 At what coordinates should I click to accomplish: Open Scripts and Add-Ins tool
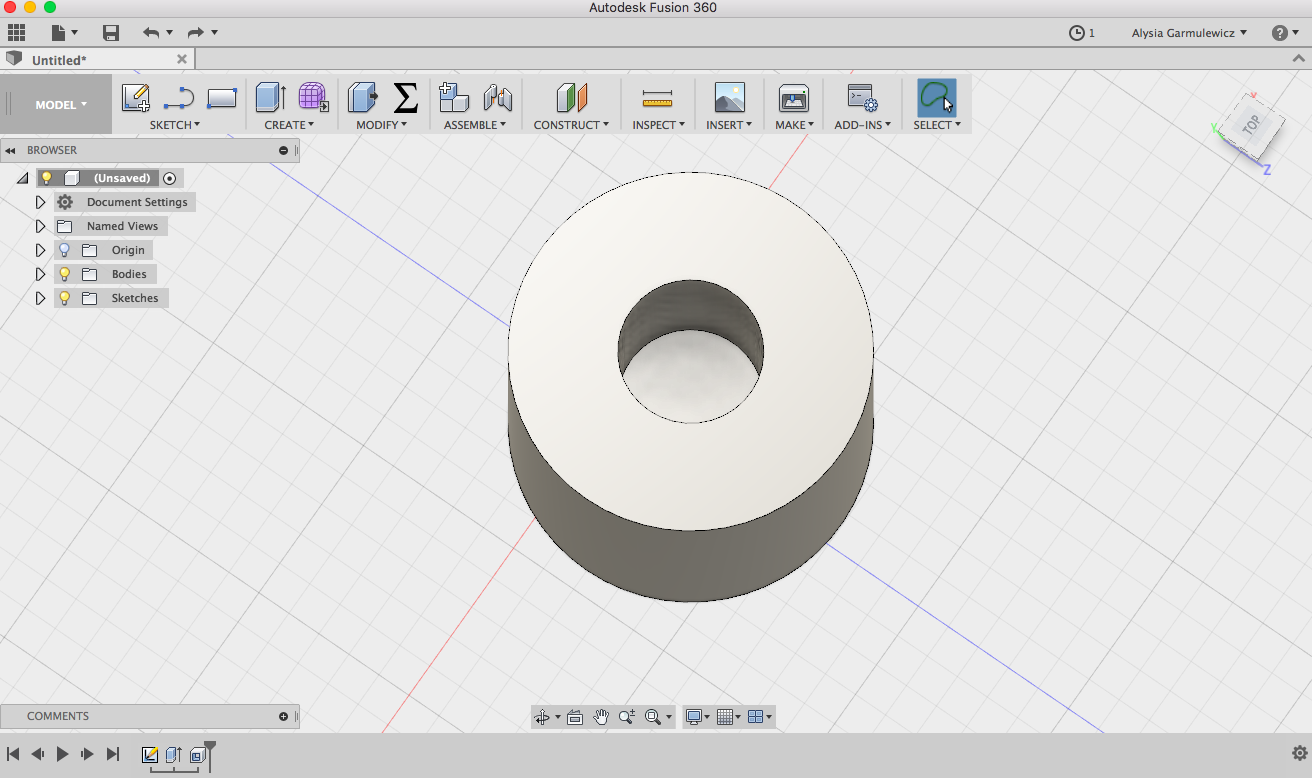pos(862,97)
